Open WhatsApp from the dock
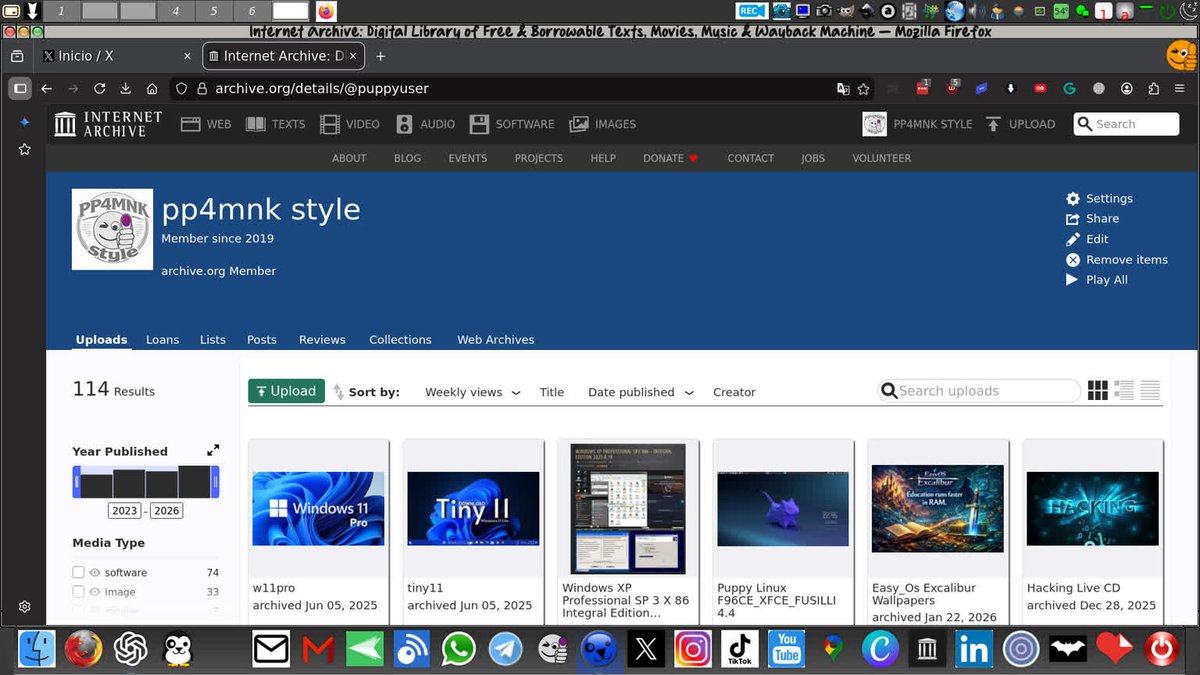Viewport: 1200px width, 675px height. [x=458, y=650]
